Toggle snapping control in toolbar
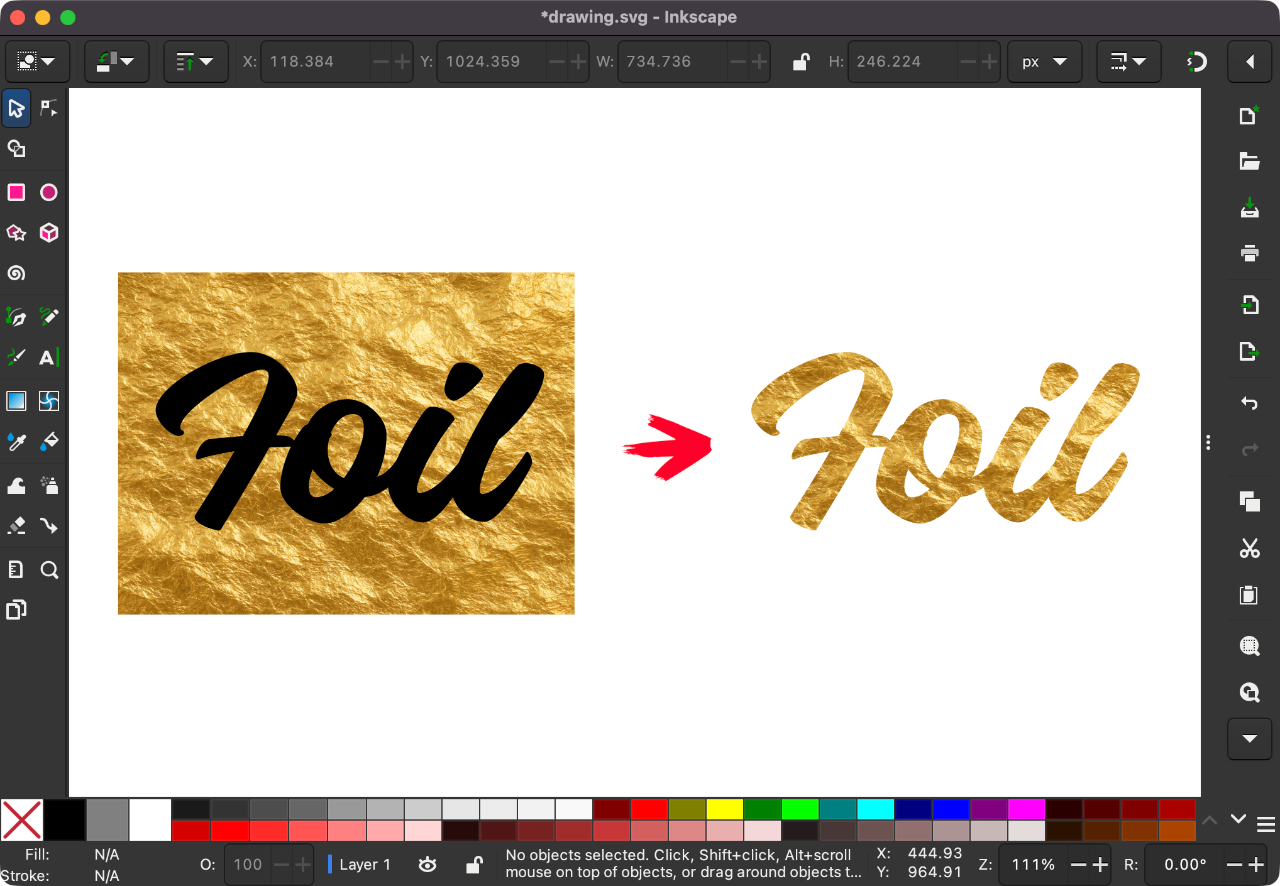The width and height of the screenshot is (1280, 886). [x=1196, y=62]
